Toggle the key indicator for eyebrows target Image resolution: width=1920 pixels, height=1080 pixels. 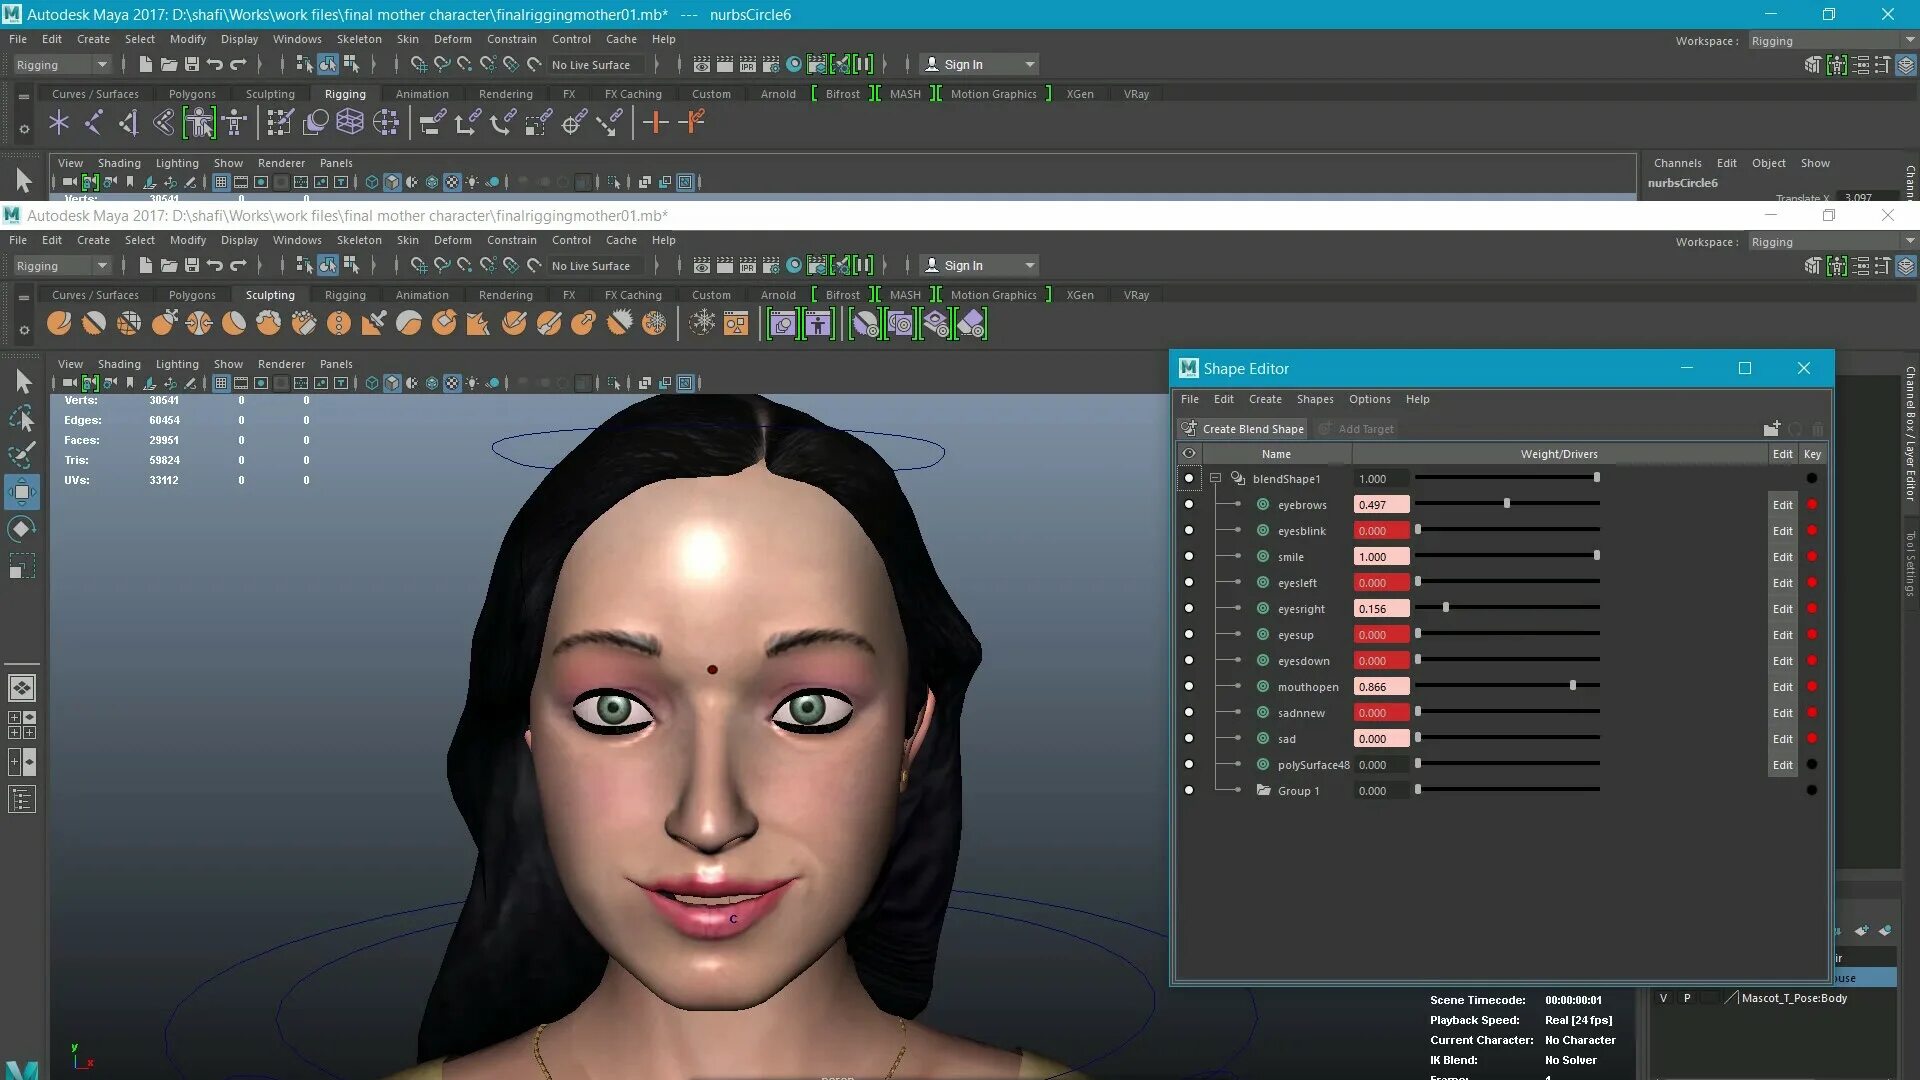pos(1811,505)
